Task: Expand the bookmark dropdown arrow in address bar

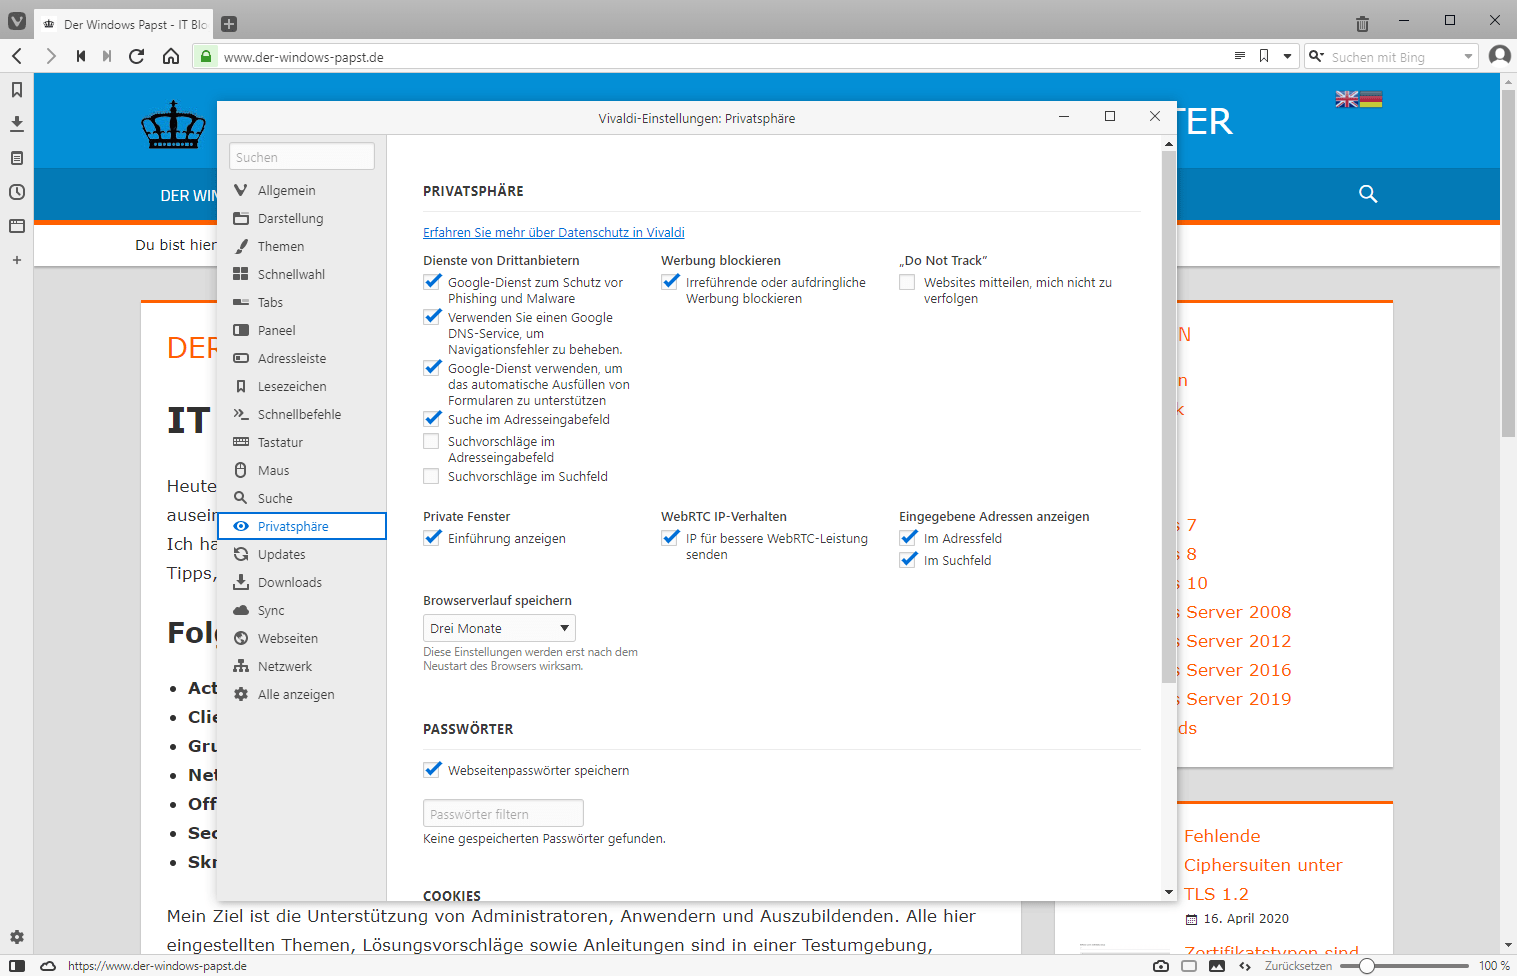Action: 1287,57
